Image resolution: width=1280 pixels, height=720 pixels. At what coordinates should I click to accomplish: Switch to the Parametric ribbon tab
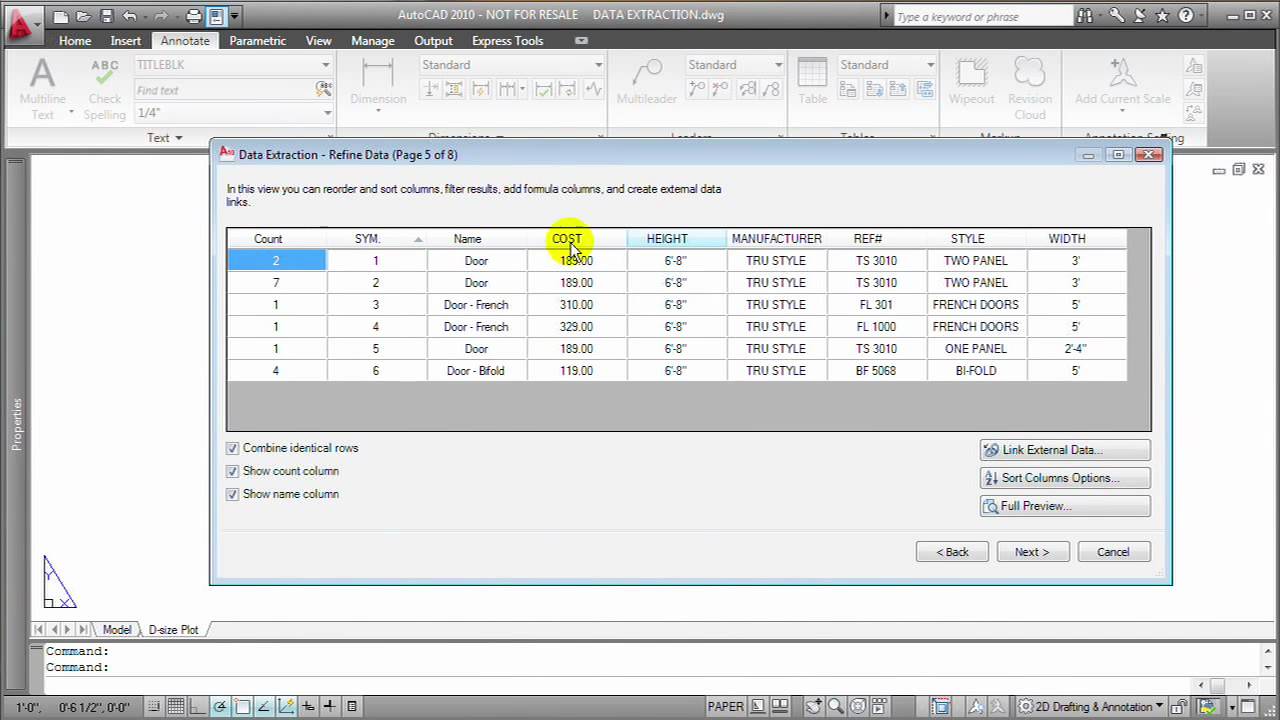click(x=257, y=41)
